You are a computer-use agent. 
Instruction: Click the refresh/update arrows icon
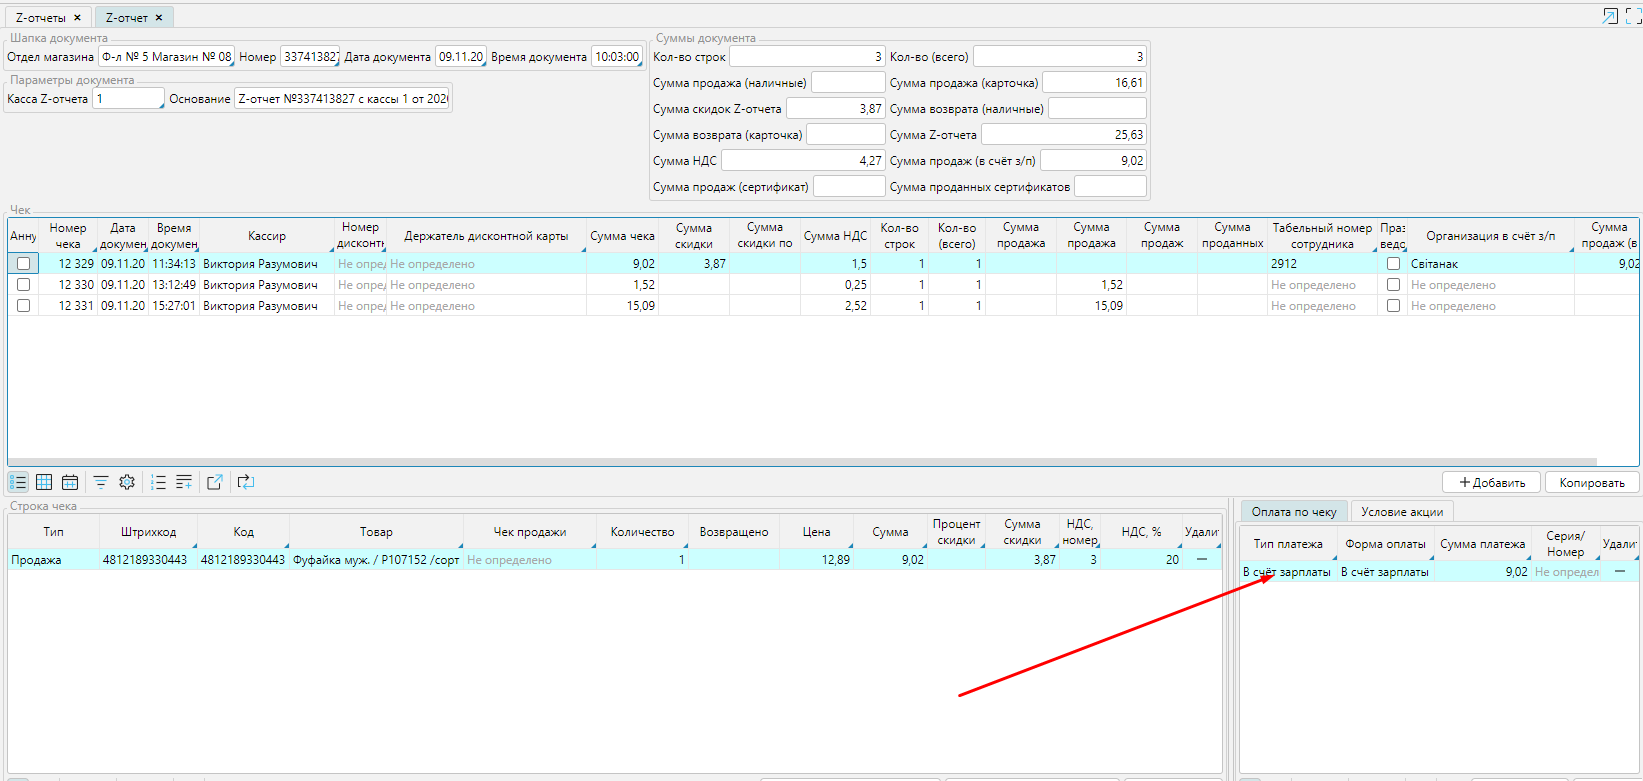coord(246,482)
